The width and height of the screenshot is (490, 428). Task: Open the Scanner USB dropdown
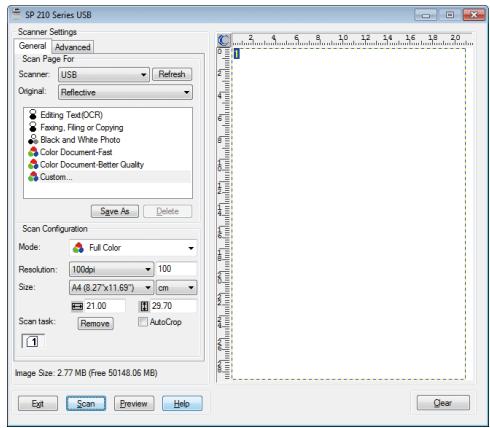(x=104, y=75)
